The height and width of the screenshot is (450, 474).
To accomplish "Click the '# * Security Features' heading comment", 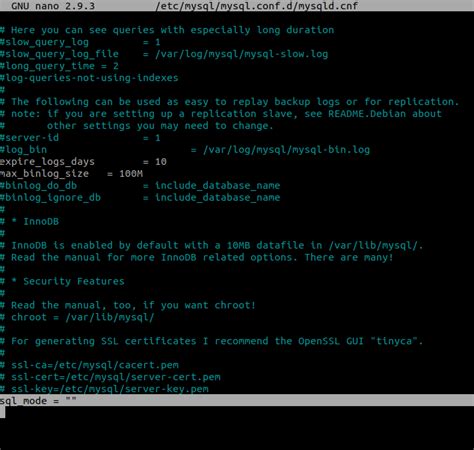I will click(62, 281).
